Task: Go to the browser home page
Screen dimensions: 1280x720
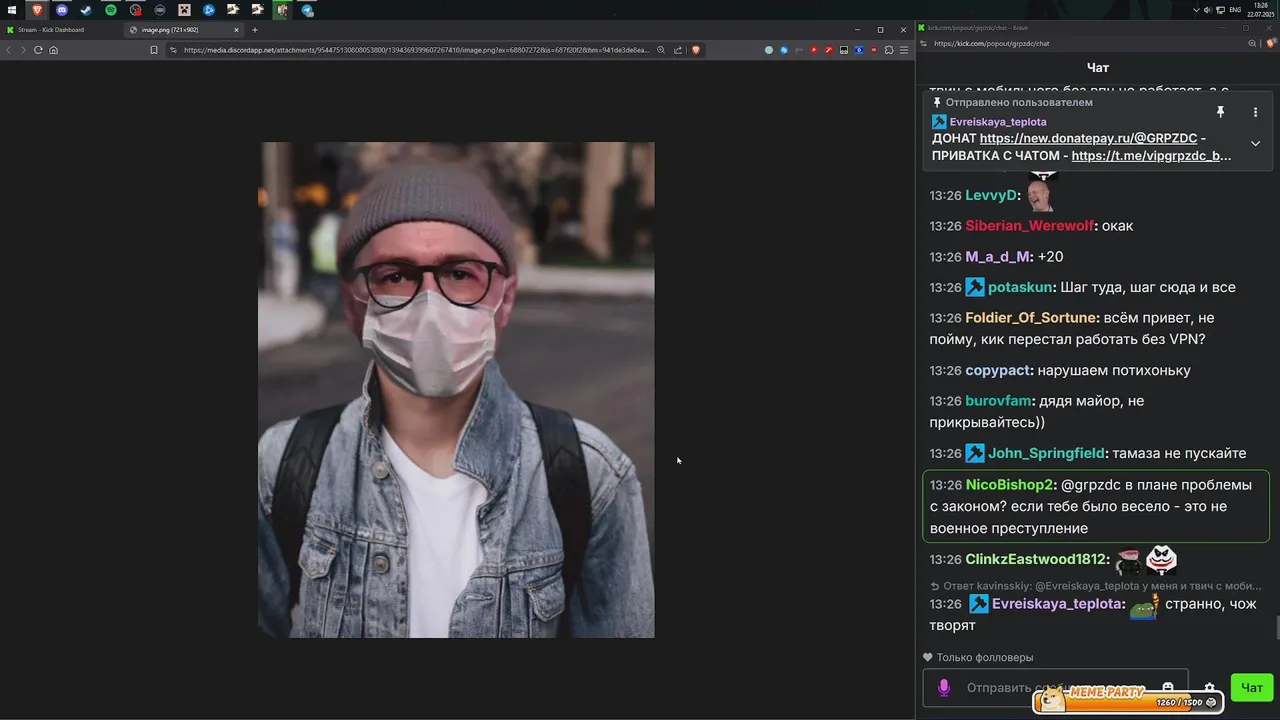Action: pyautogui.click(x=53, y=50)
